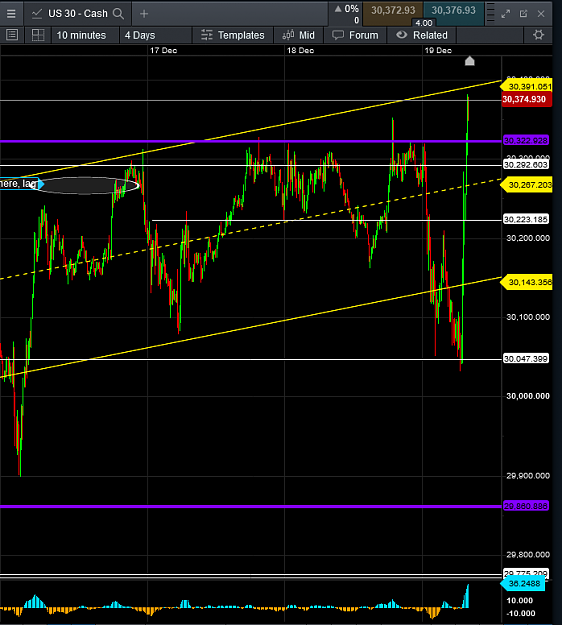Open the Templates dropdown
This screenshot has height=625, width=562.
(233, 35)
